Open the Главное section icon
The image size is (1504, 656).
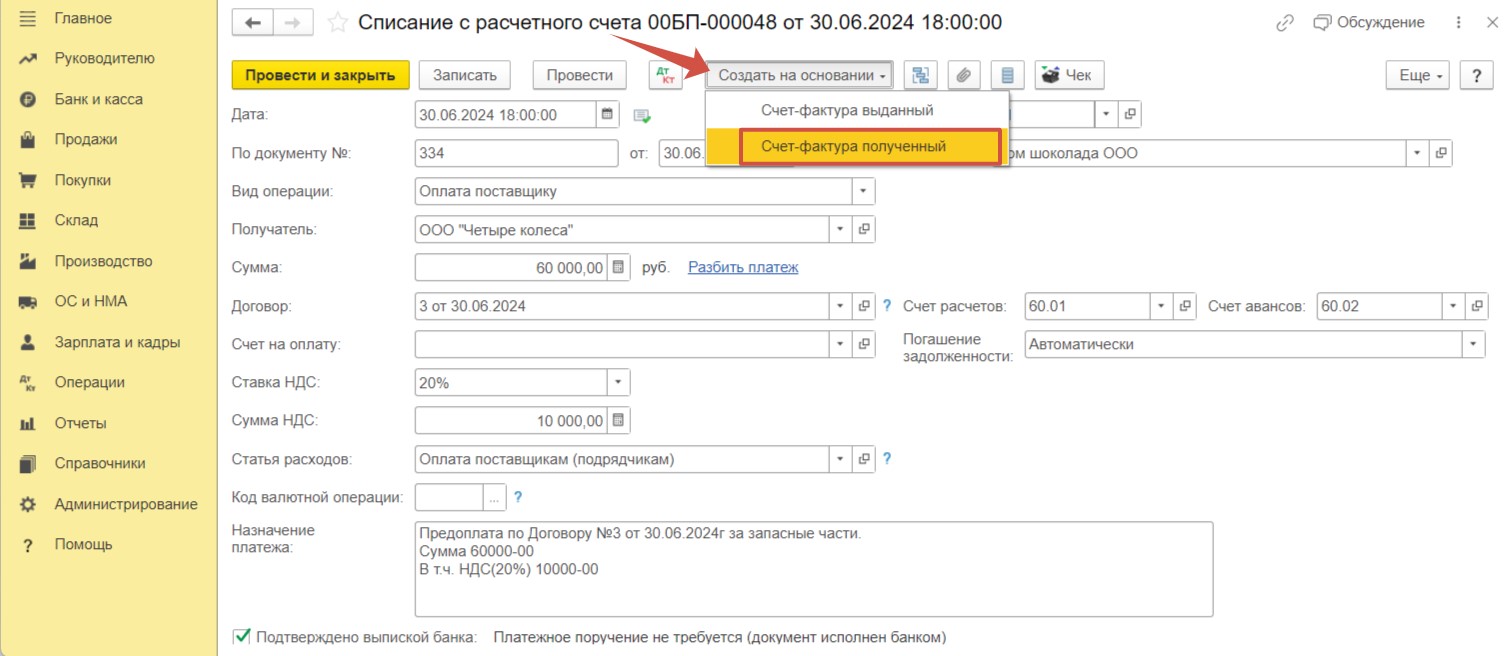tap(28, 19)
